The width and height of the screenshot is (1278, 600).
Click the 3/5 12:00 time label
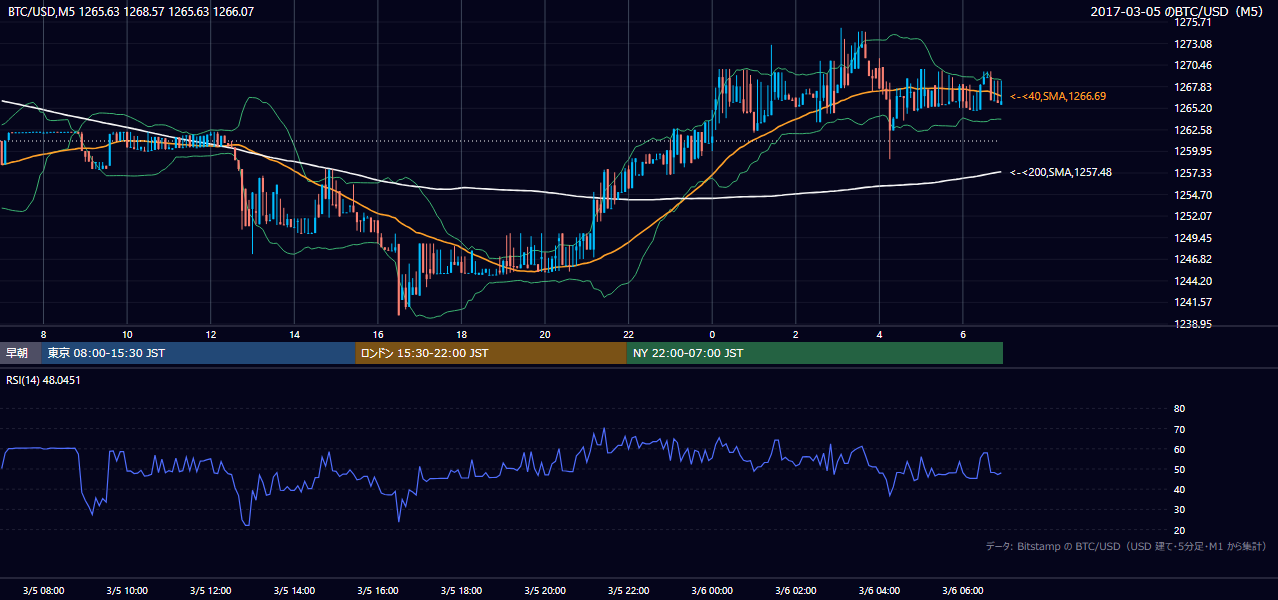coord(210,590)
